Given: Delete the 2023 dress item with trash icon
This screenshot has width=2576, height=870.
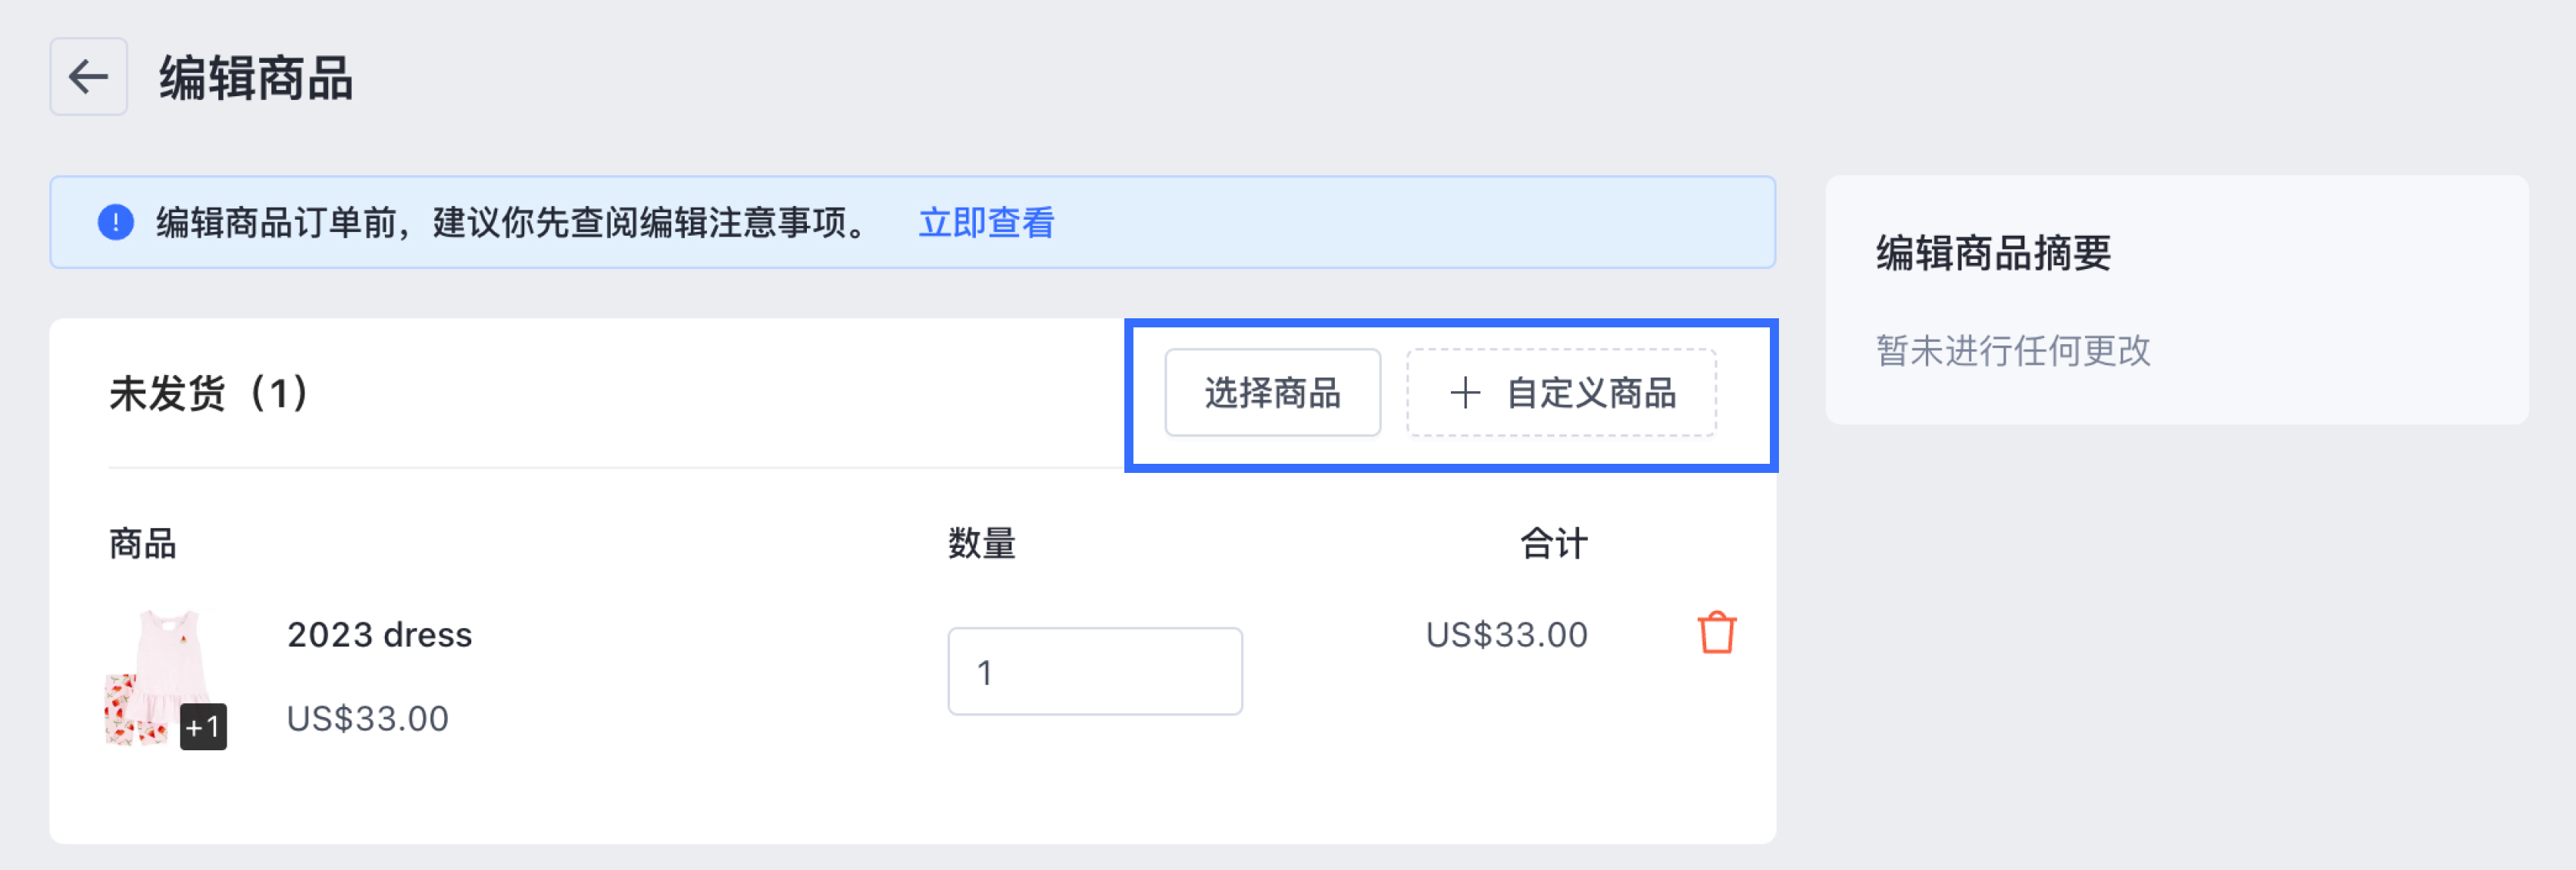Looking at the screenshot, I should coord(1716,633).
